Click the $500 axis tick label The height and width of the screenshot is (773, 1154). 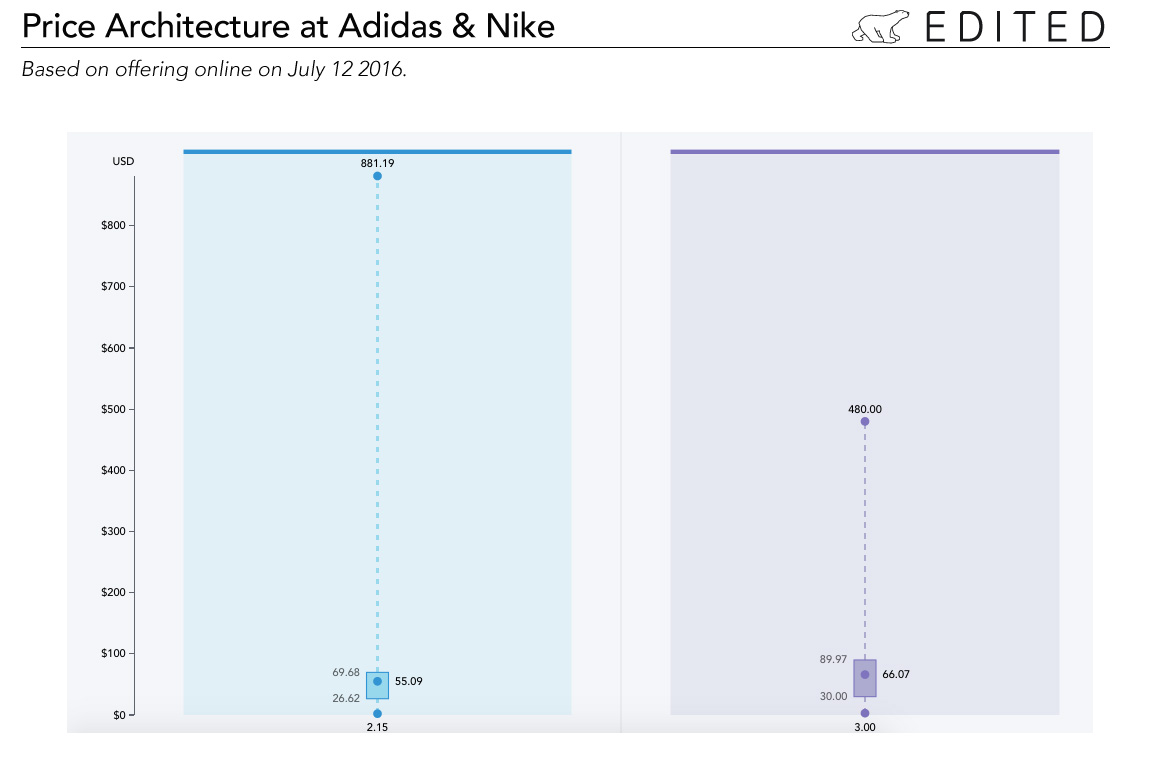[113, 409]
